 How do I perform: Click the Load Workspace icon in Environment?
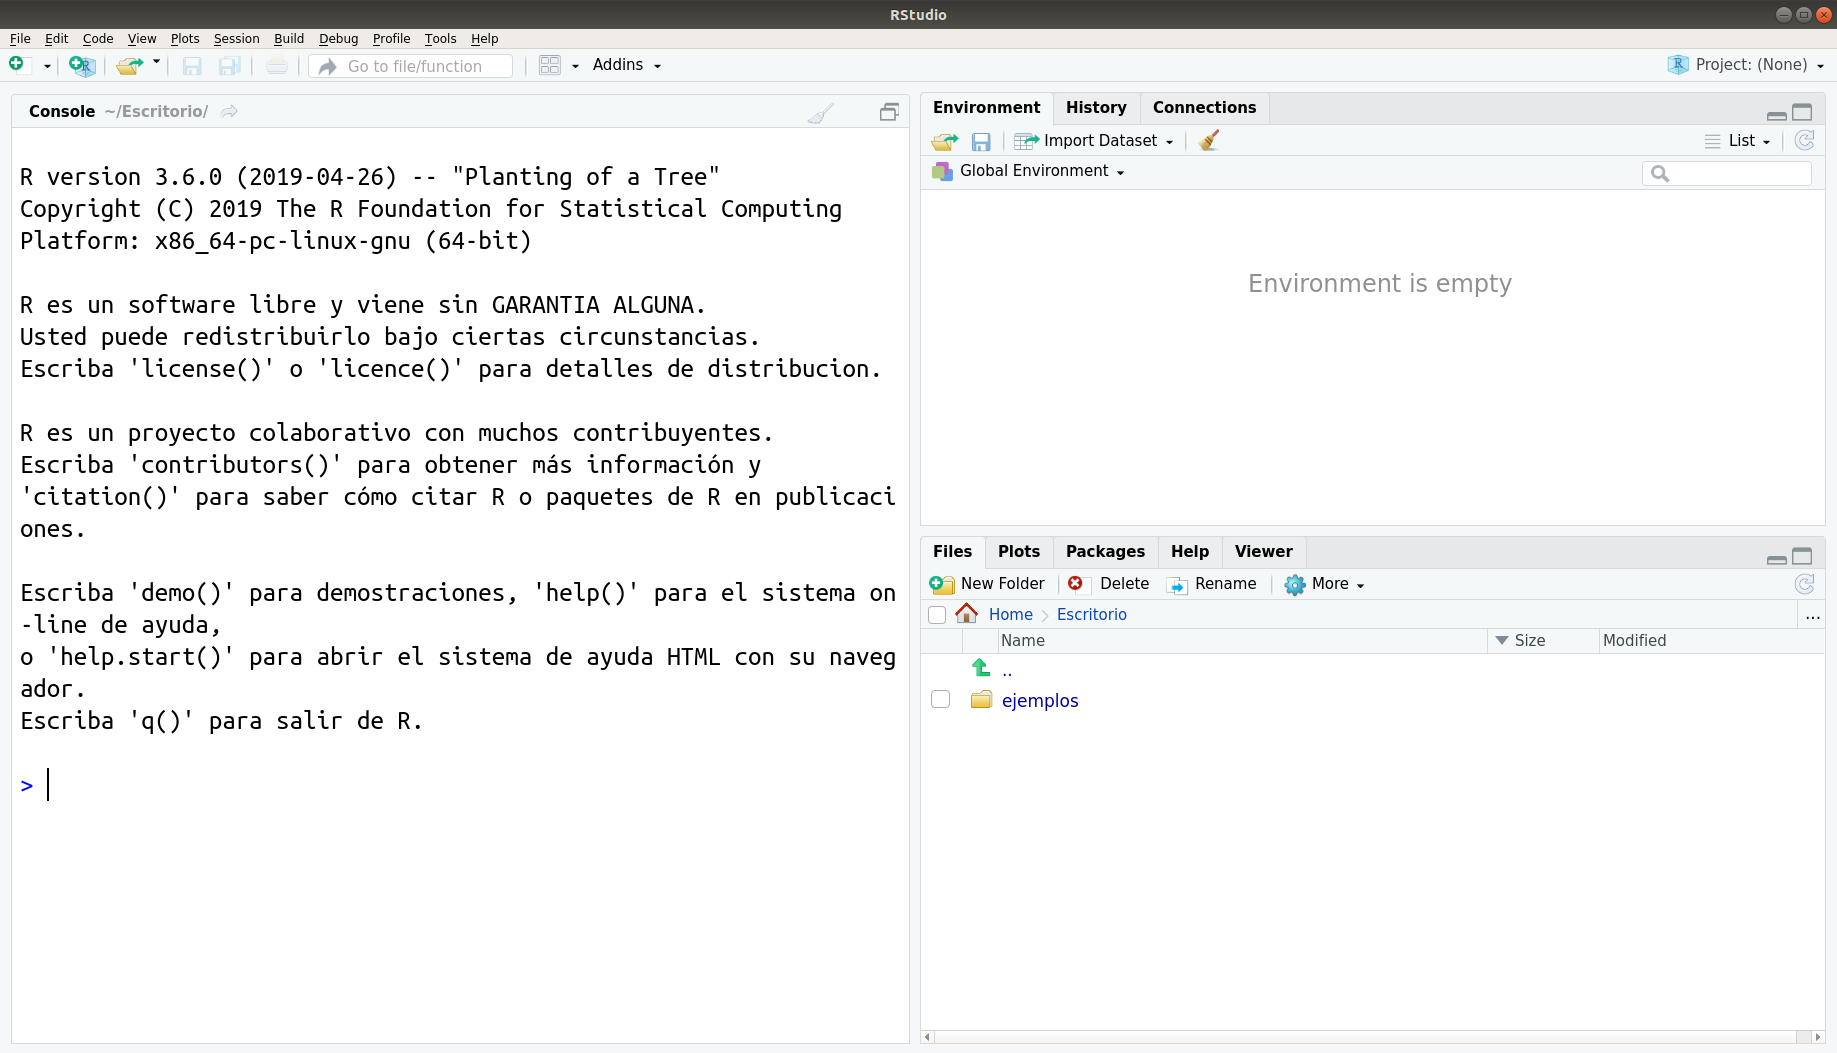pos(945,141)
